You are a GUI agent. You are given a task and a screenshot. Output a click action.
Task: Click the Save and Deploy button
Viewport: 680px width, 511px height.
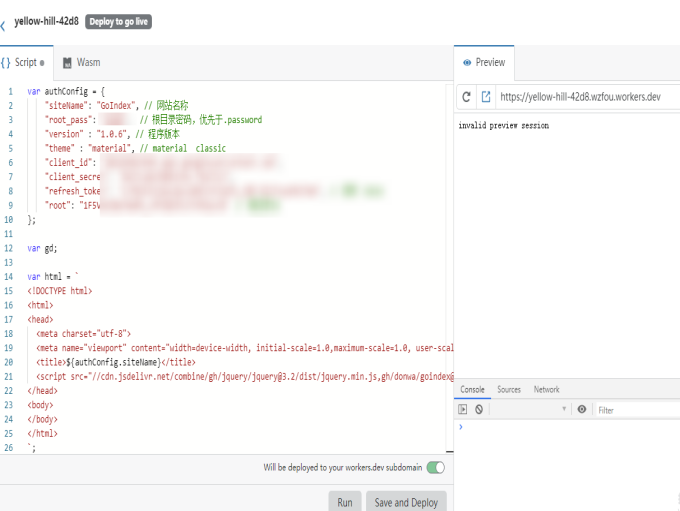click(x=406, y=501)
